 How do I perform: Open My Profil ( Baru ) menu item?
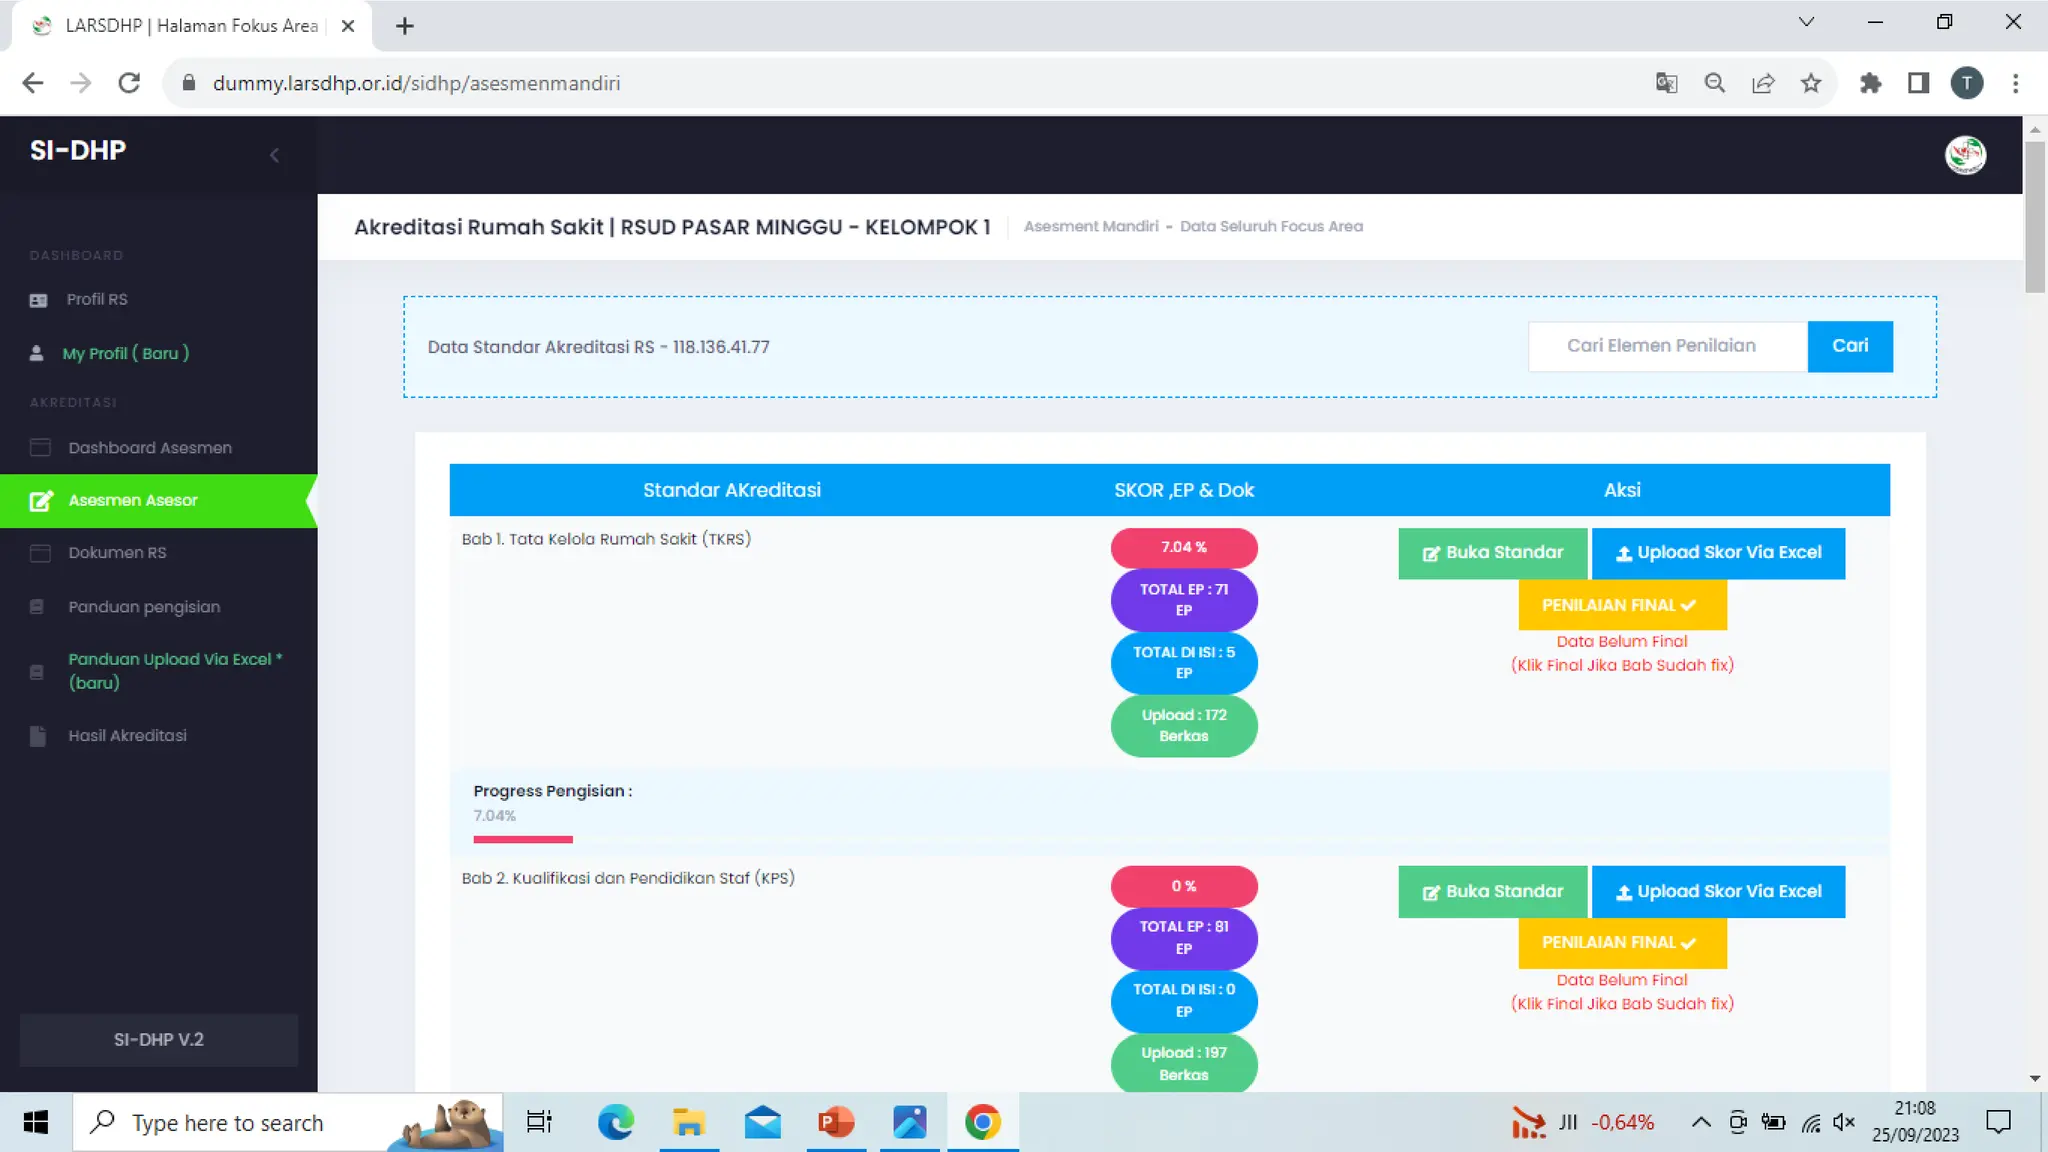(x=125, y=353)
